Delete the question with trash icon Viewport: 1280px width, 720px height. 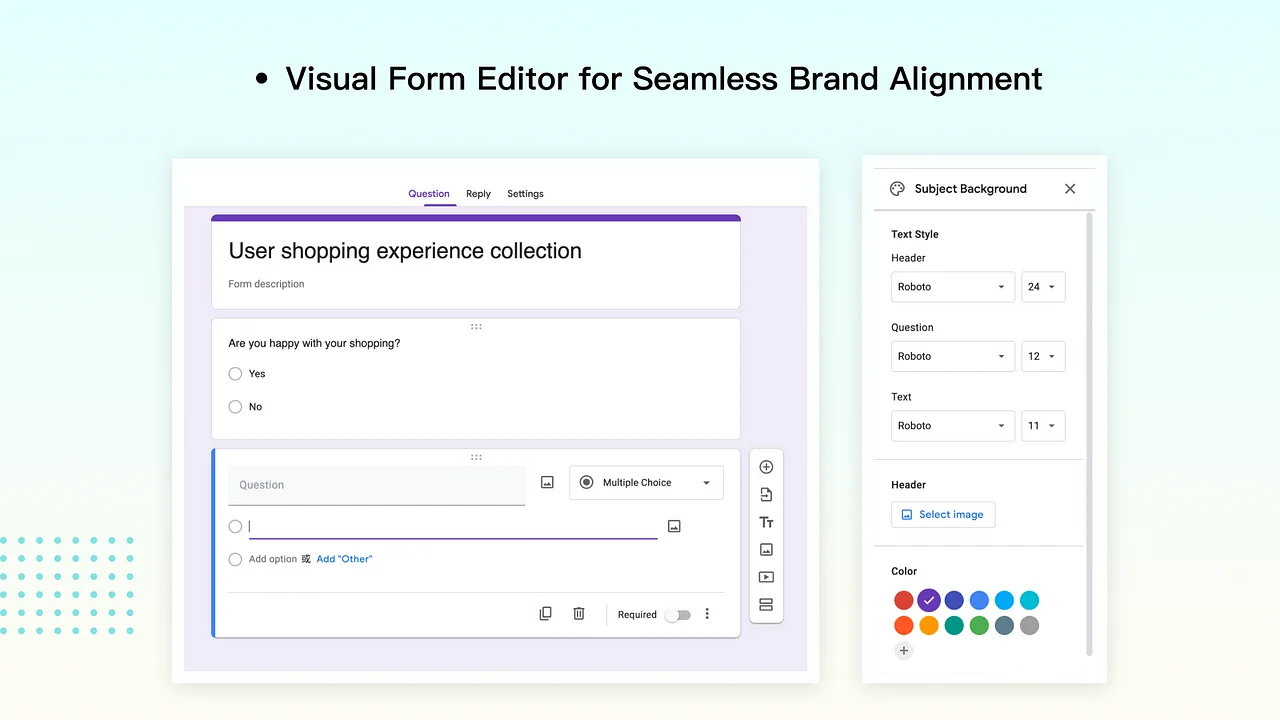(x=578, y=614)
